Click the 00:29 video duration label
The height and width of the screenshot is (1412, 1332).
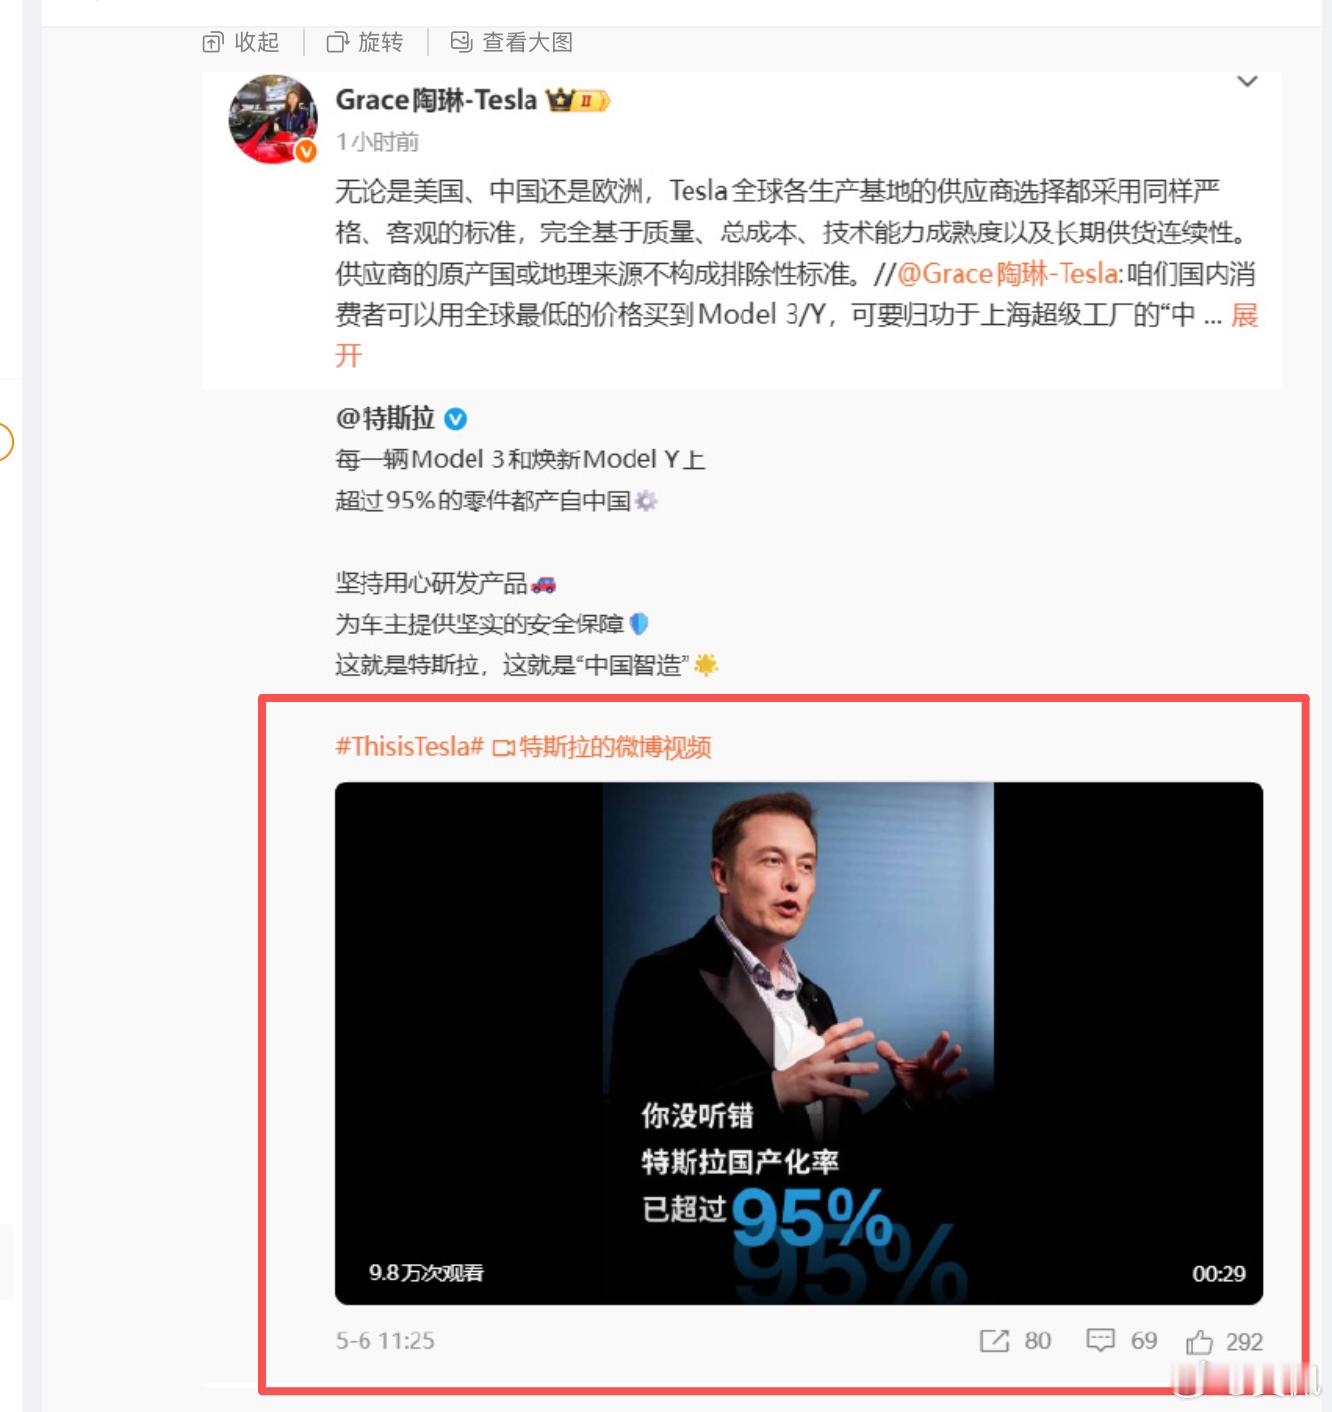[1219, 1273]
